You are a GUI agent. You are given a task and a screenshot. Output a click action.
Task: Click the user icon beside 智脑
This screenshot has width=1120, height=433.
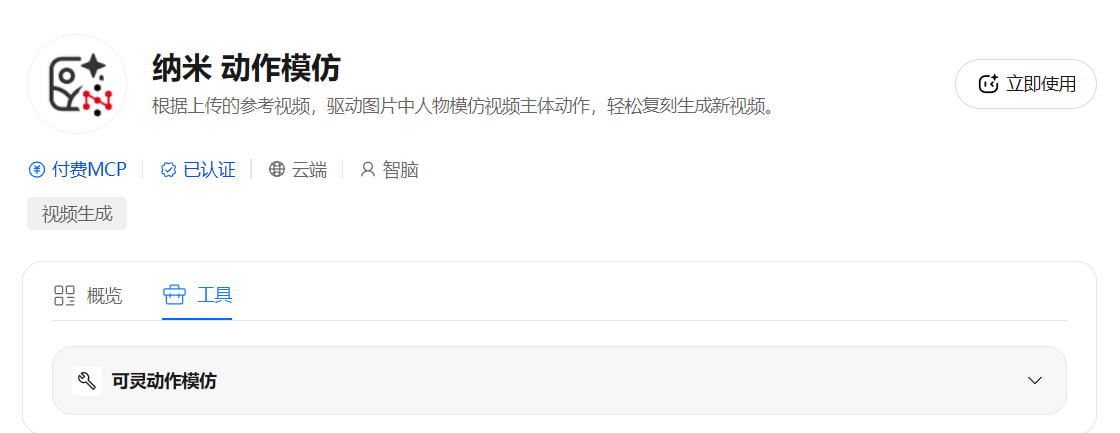(x=368, y=170)
